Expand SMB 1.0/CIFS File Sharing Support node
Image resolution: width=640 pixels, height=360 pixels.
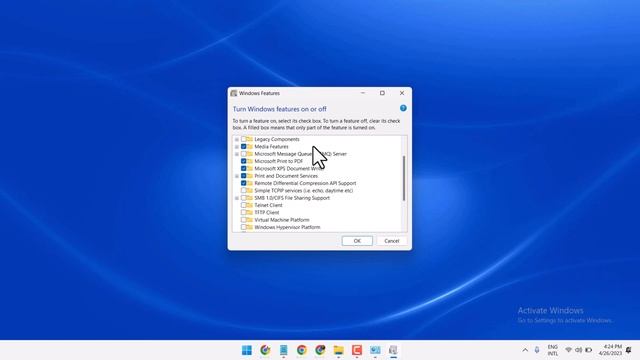coord(237,198)
